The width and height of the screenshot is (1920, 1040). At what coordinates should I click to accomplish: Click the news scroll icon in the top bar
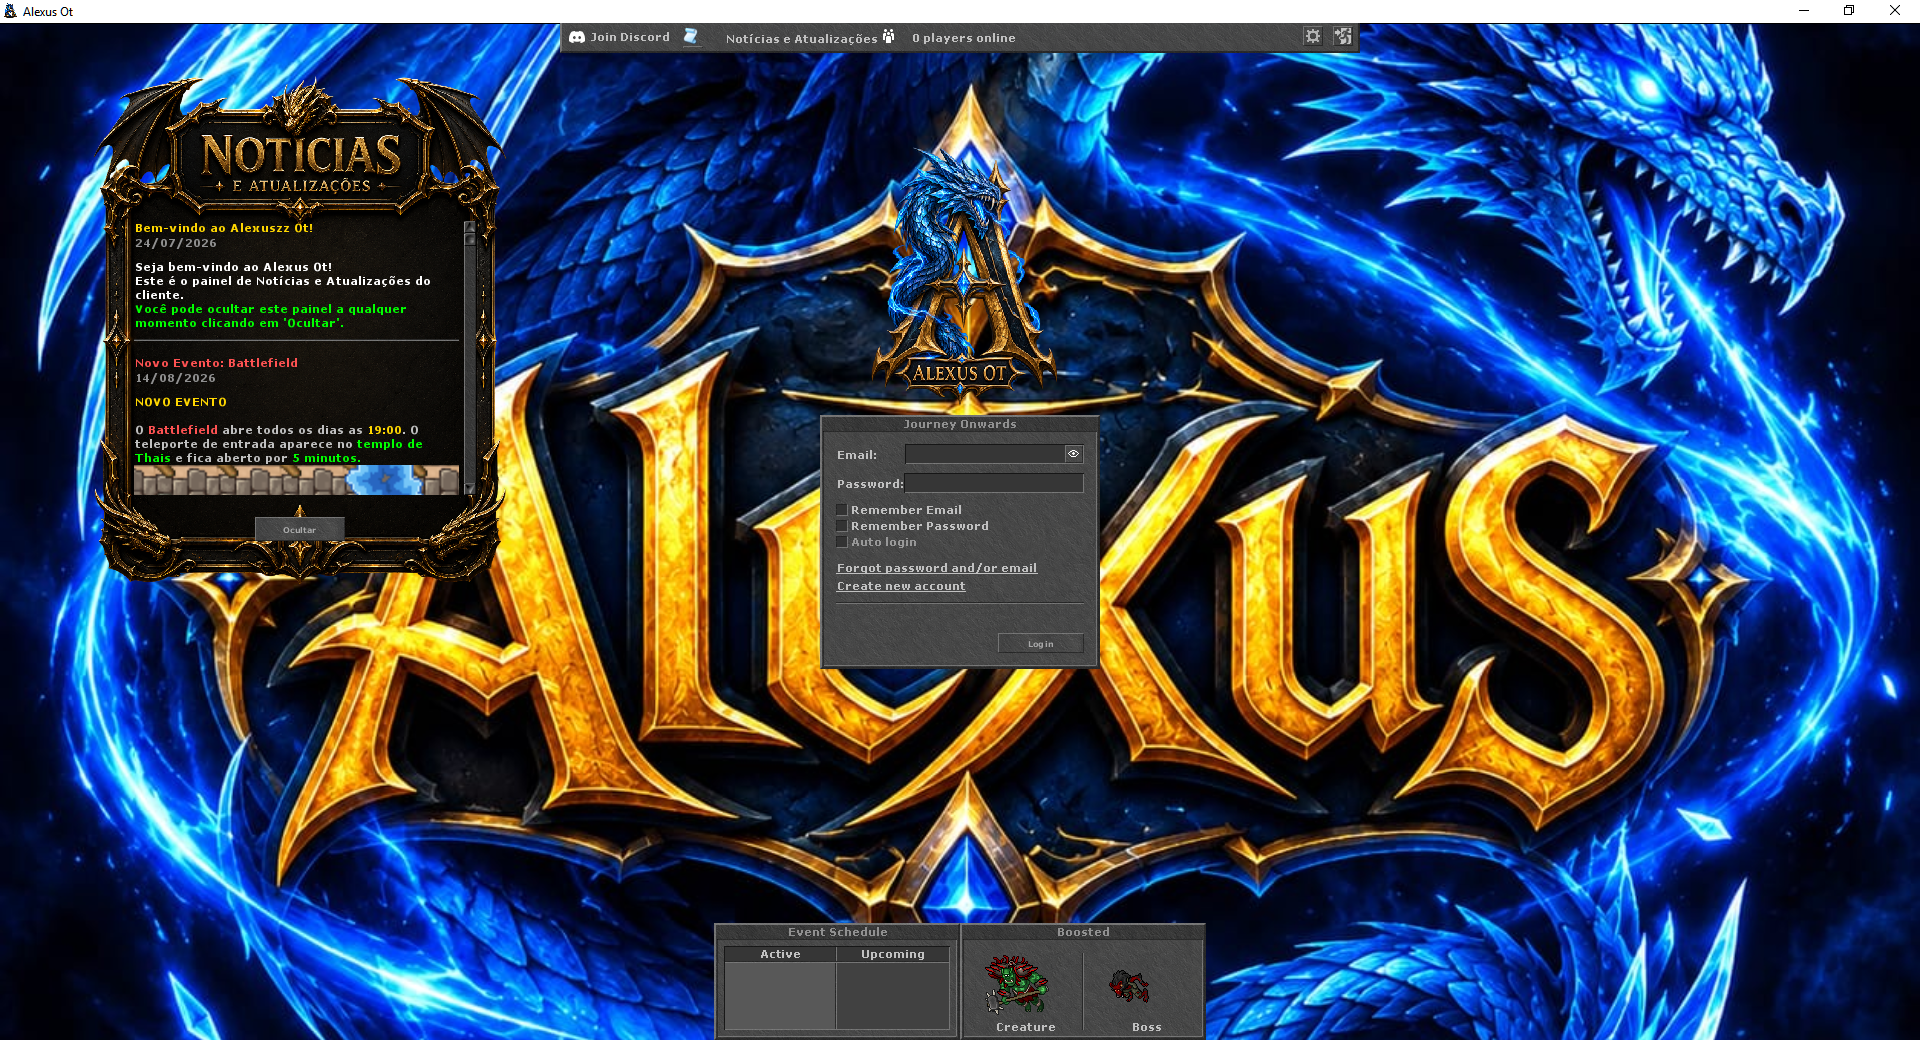point(690,37)
